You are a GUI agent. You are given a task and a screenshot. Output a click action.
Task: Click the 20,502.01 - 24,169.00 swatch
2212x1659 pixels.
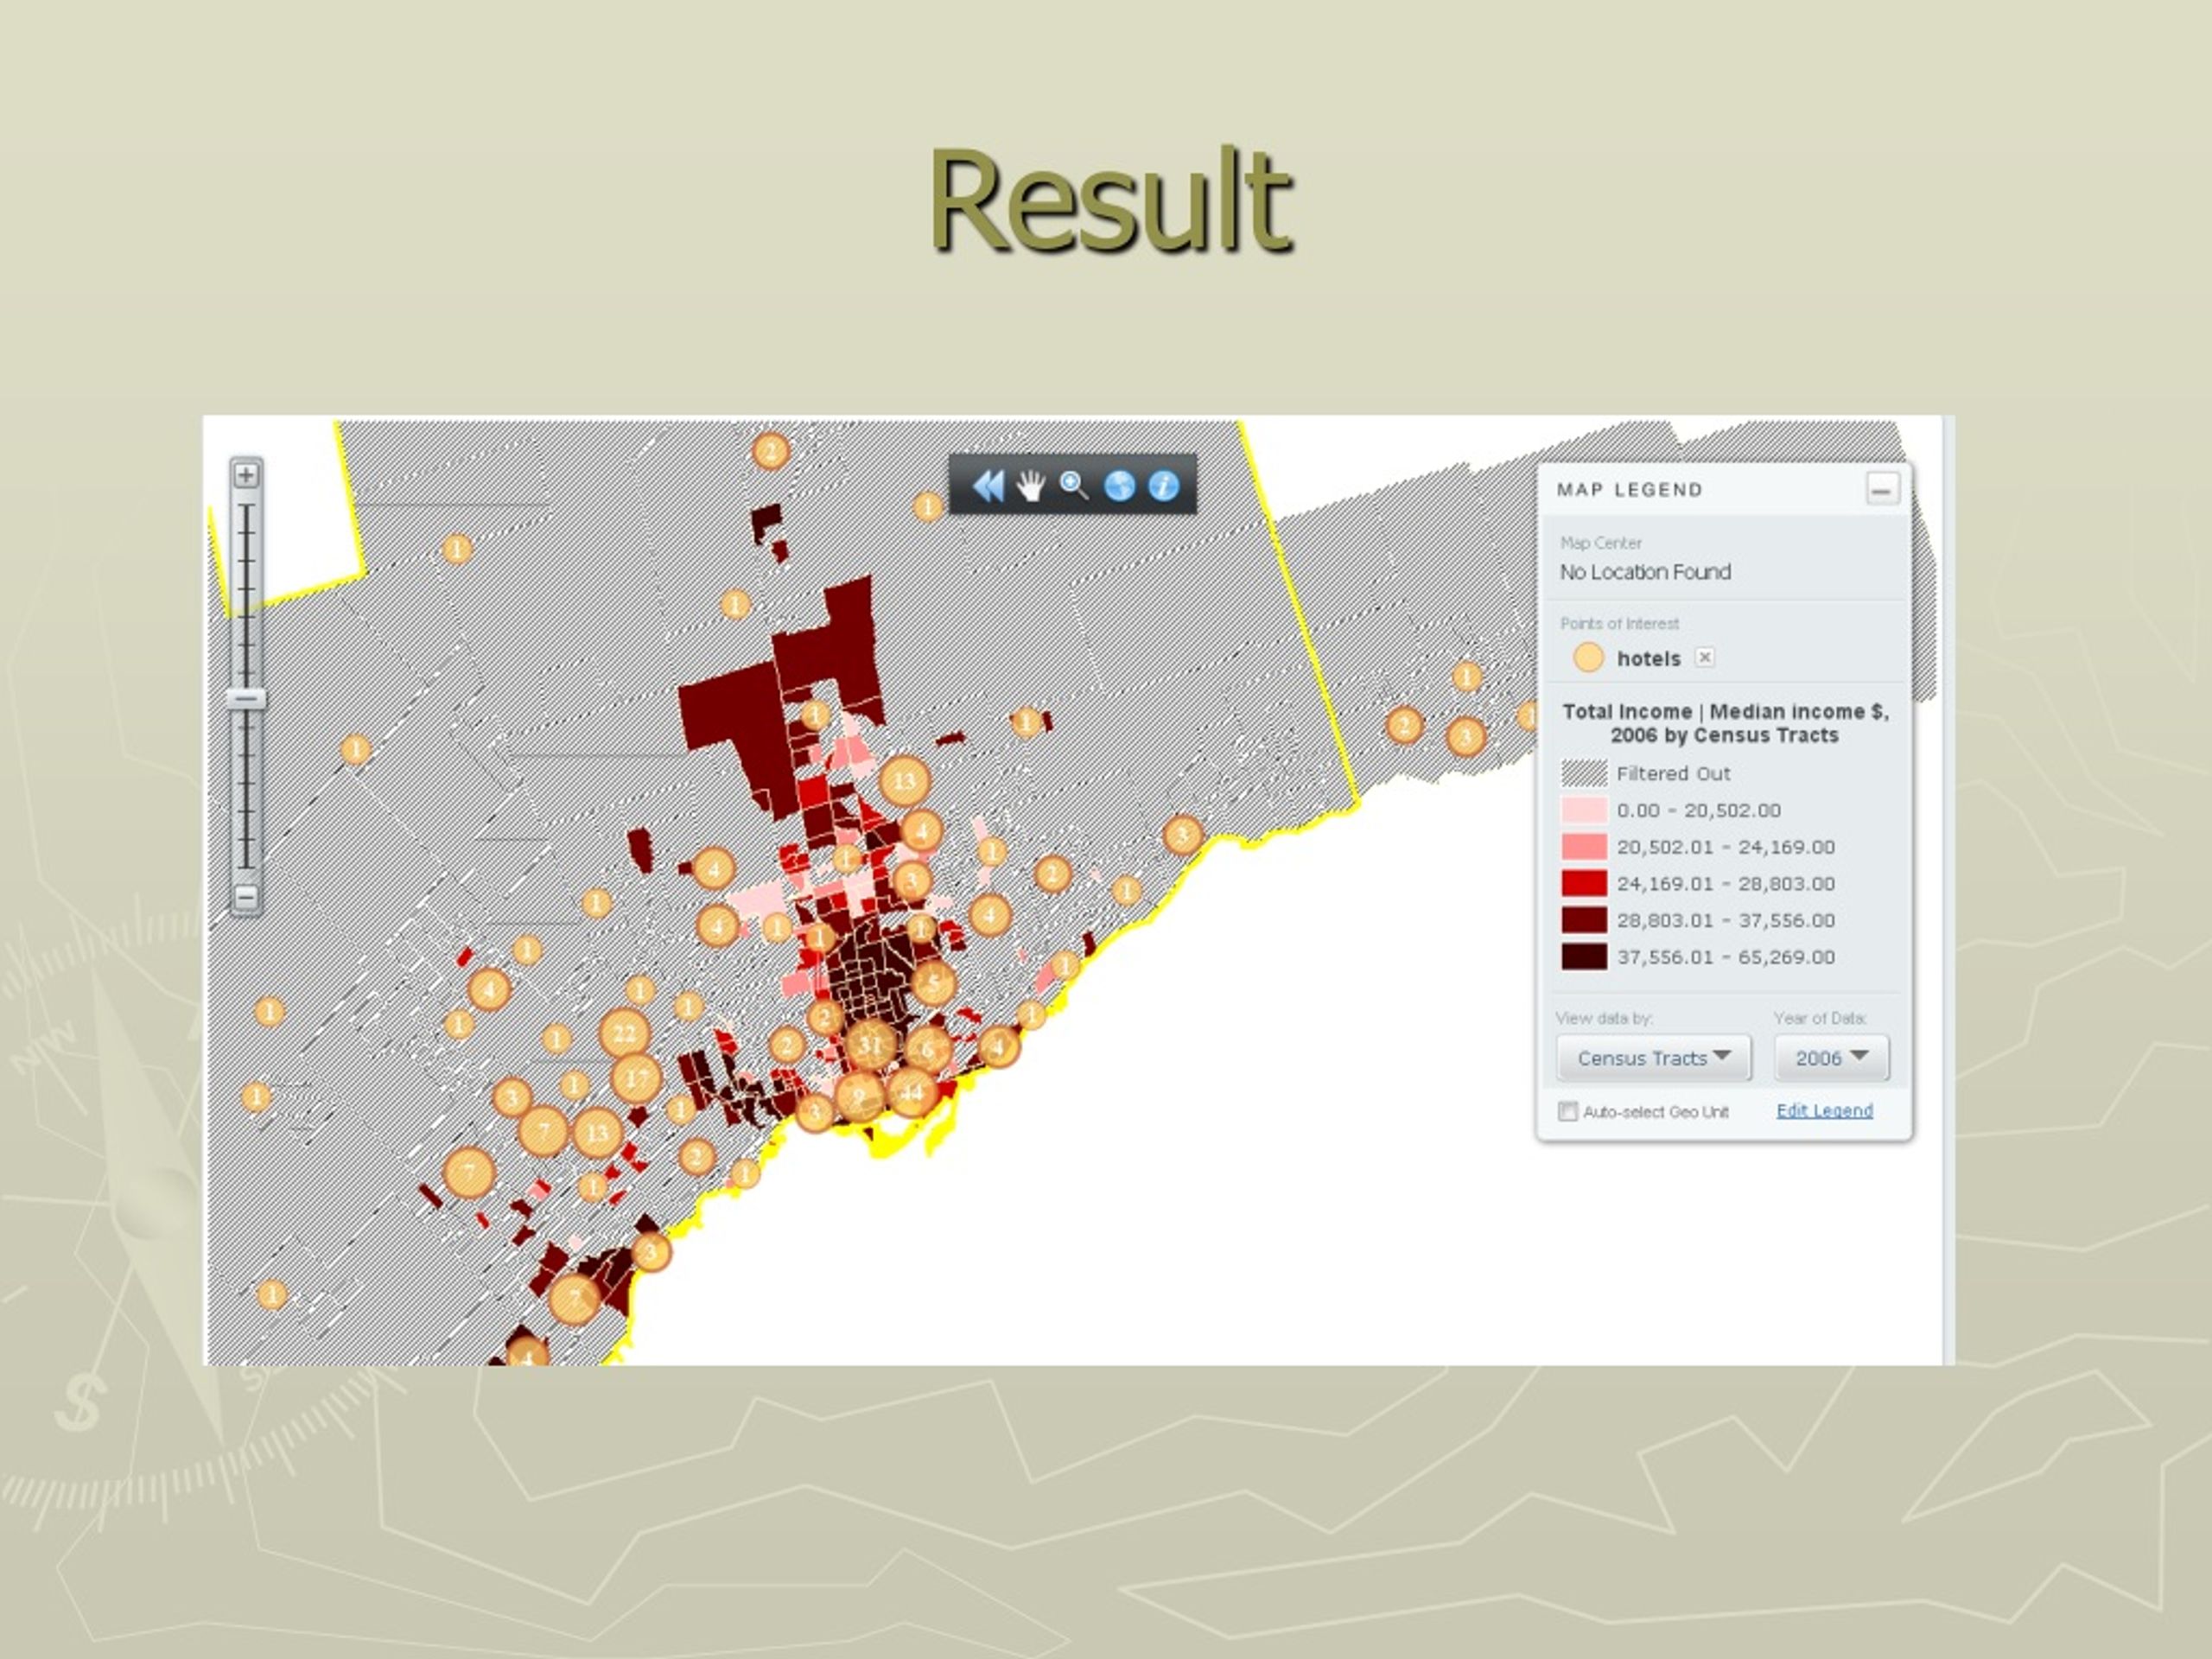[x=1584, y=847]
